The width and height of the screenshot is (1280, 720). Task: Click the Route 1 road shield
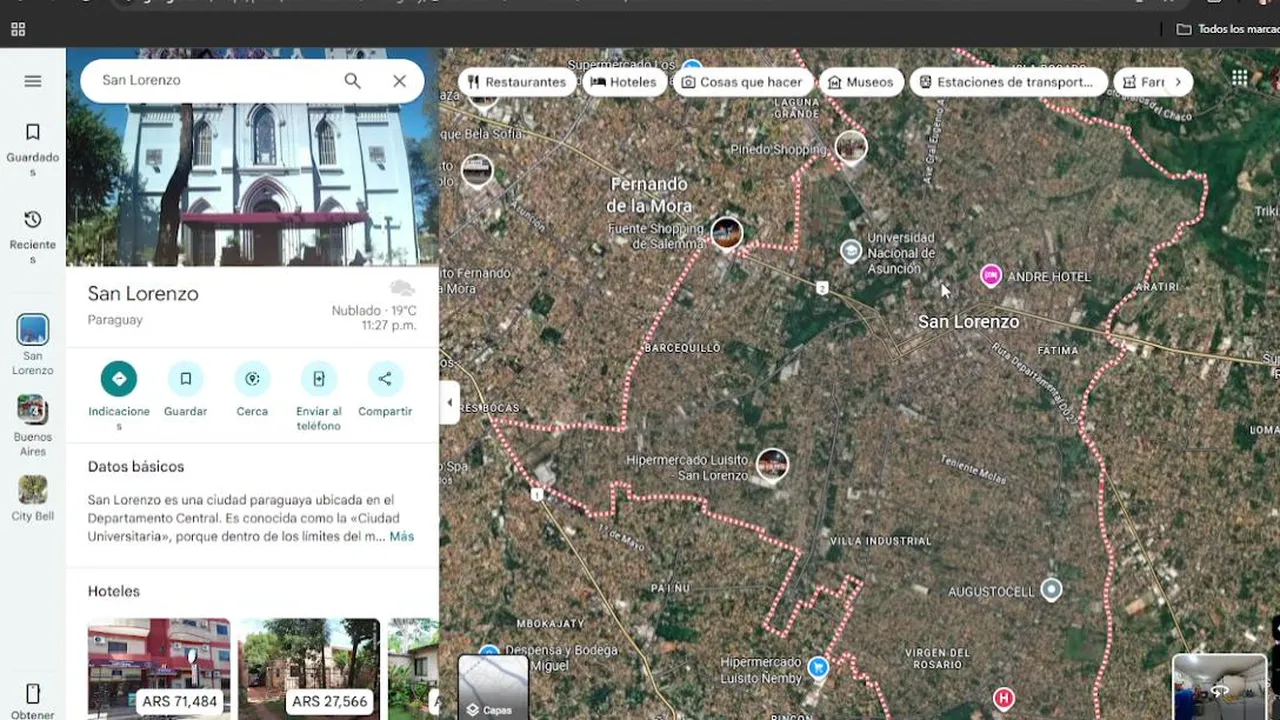pyautogui.click(x=537, y=494)
